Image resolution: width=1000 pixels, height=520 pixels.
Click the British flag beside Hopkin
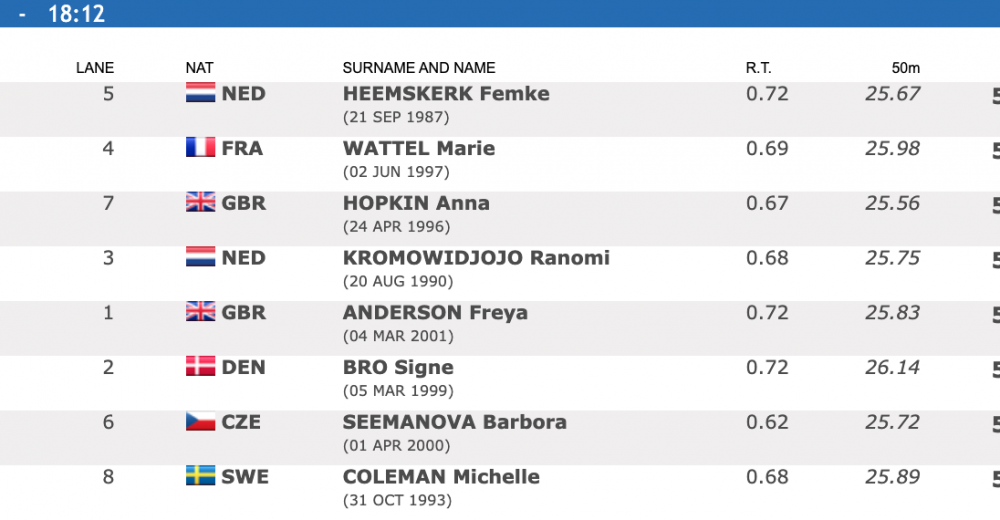(x=200, y=203)
